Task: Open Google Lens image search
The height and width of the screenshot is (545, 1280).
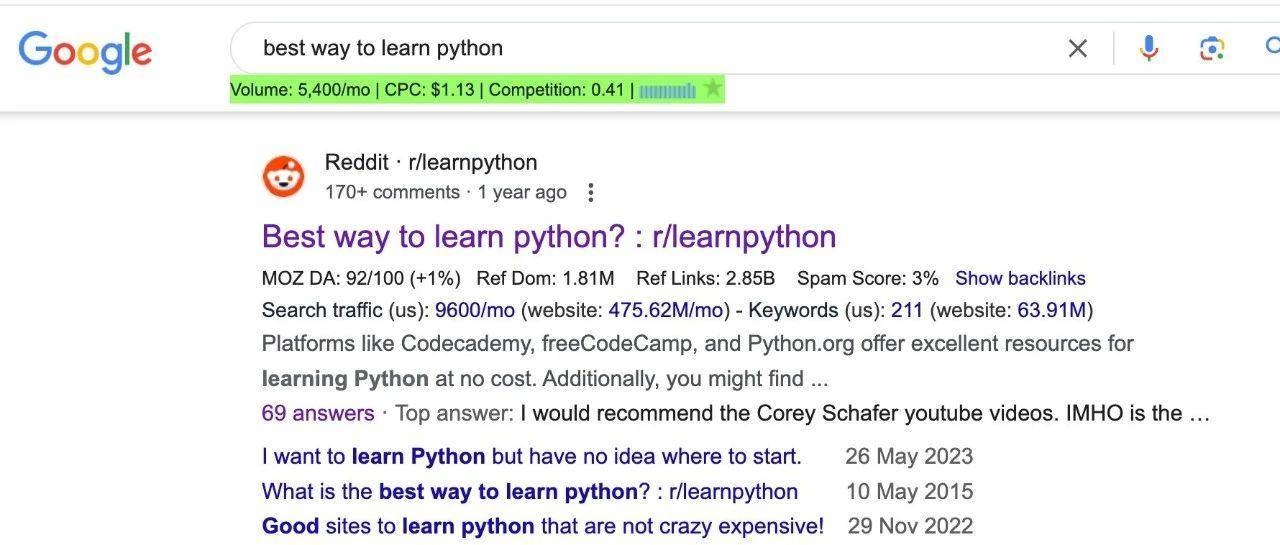Action: (1212, 48)
